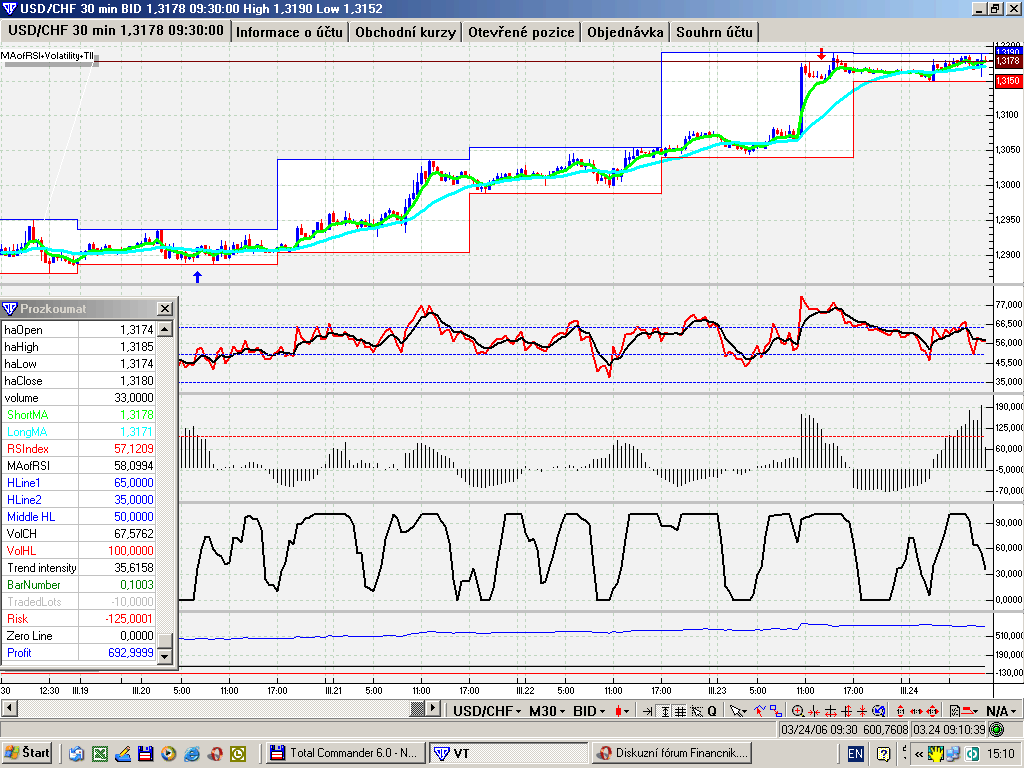Click the haClose row in Prozkoumat
Image resolution: width=1024 pixels, height=768 pixels.
tap(79, 381)
